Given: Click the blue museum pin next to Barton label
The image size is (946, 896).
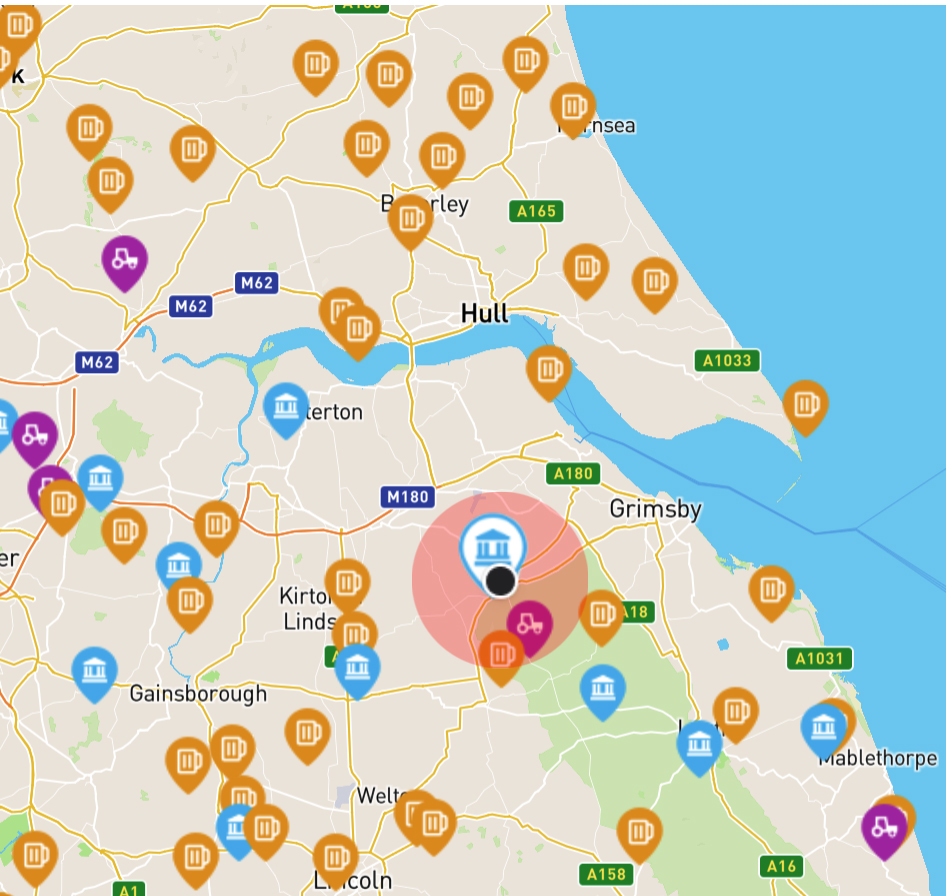Looking at the screenshot, I should pos(286,407).
